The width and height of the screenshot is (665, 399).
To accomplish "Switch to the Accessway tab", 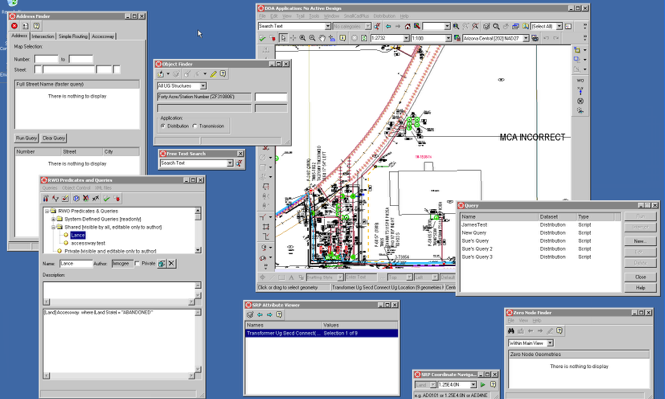I will tap(103, 36).
